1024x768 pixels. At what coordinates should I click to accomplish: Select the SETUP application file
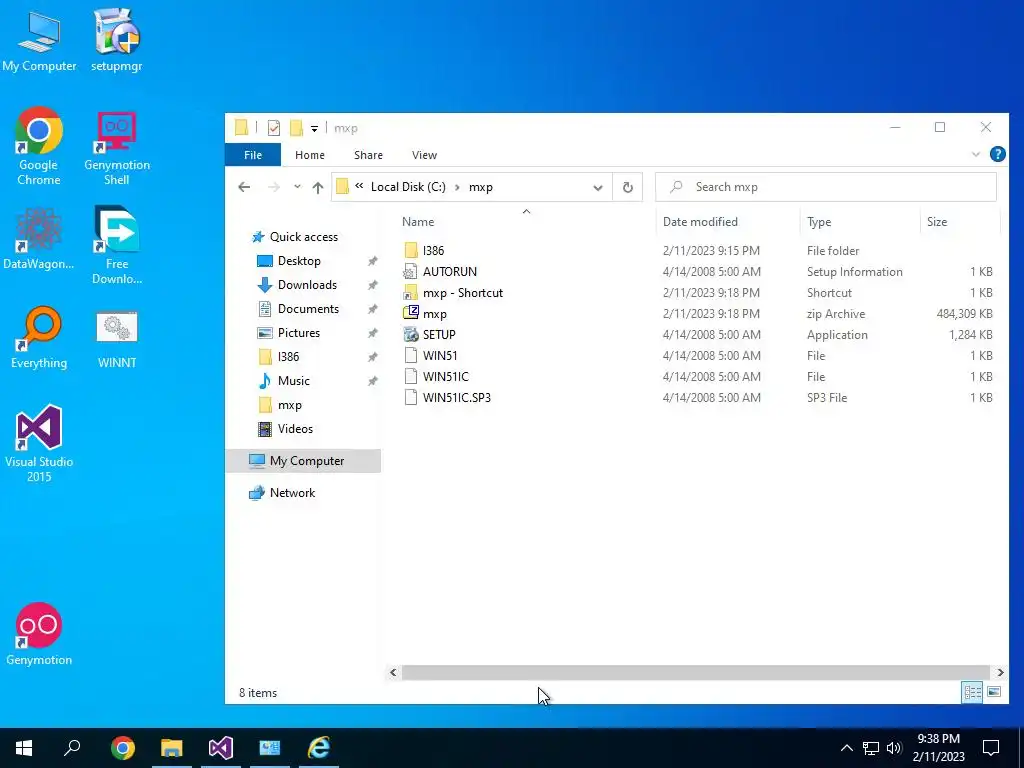(439, 334)
